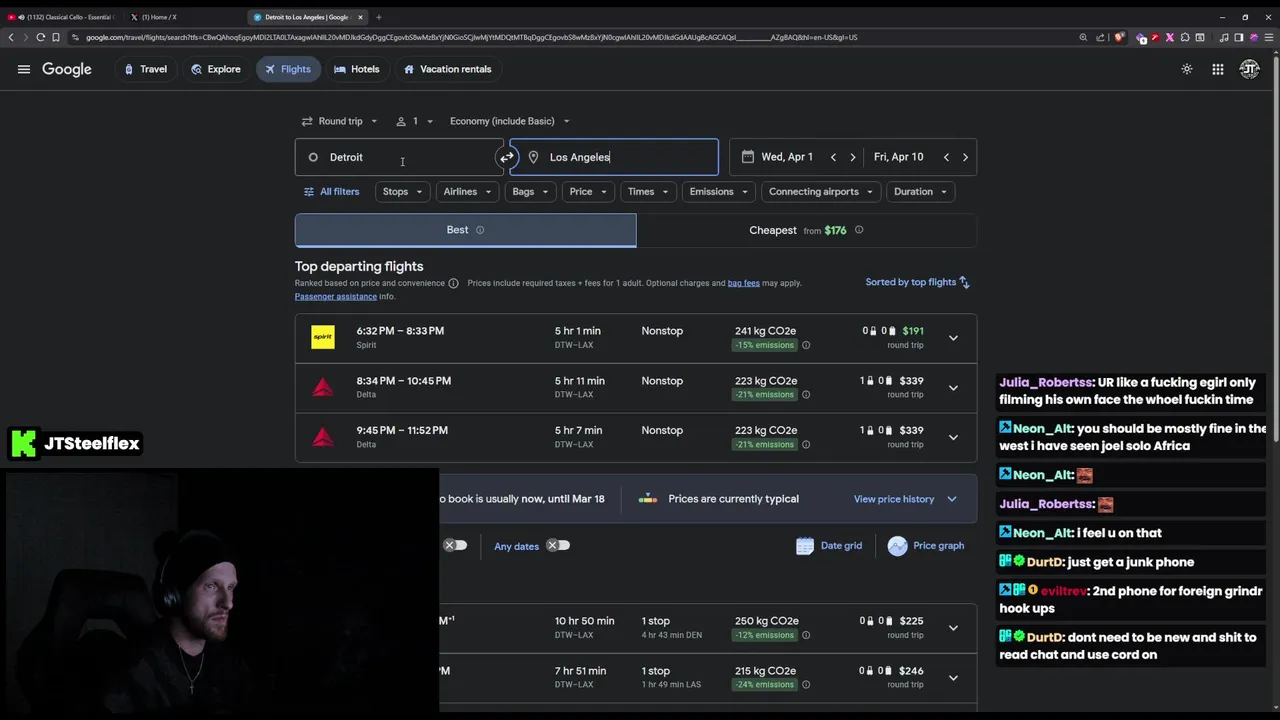The height and width of the screenshot is (720, 1280).
Task: Click the Google logo
Action: 67,69
